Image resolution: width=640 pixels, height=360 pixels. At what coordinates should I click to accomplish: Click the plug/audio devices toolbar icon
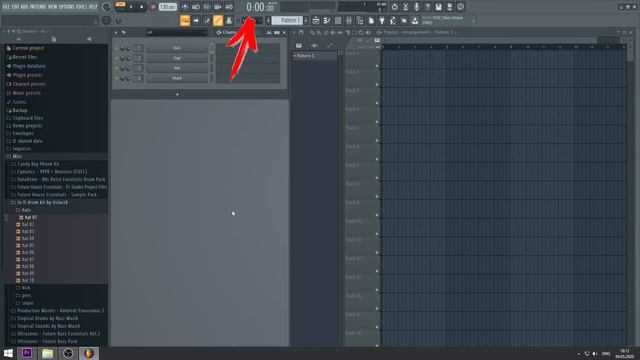[x=382, y=20]
